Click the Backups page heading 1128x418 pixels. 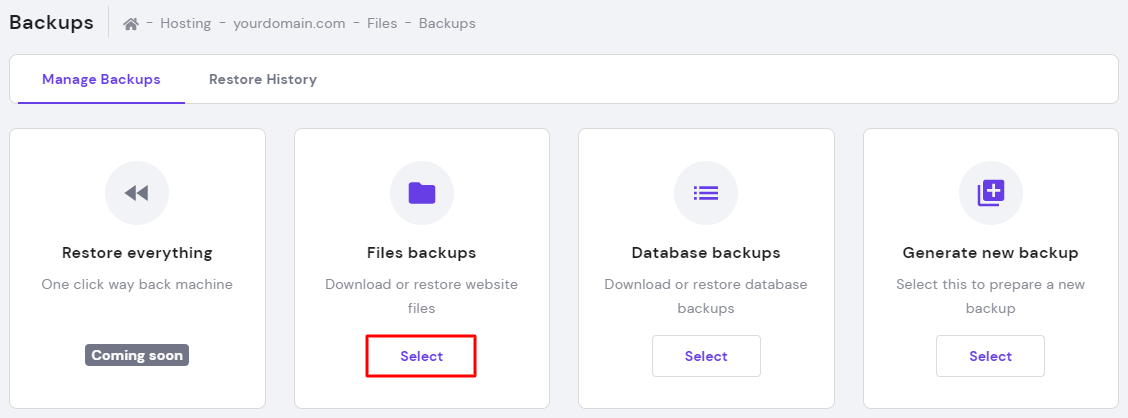(51, 22)
